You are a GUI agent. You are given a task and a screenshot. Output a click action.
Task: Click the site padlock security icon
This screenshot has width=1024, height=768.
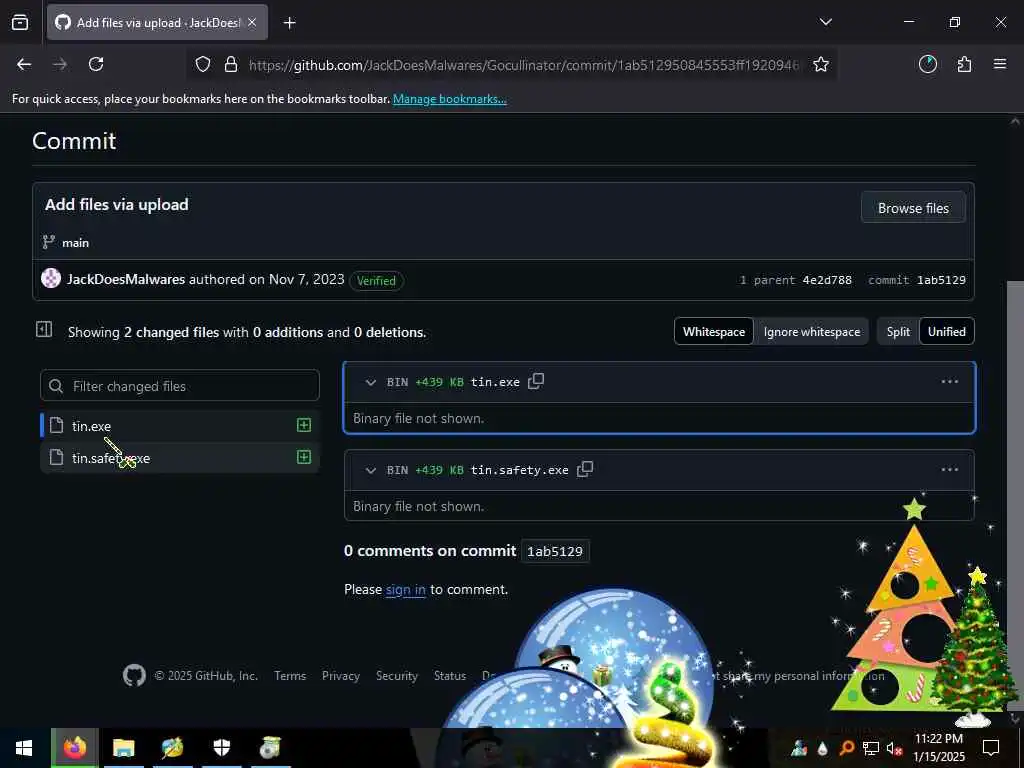coord(231,64)
